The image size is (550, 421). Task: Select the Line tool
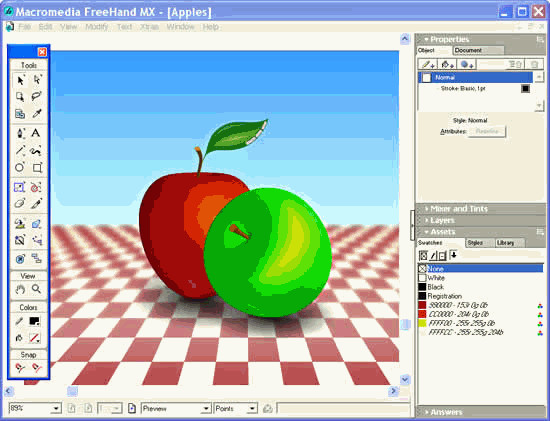tap(20, 151)
